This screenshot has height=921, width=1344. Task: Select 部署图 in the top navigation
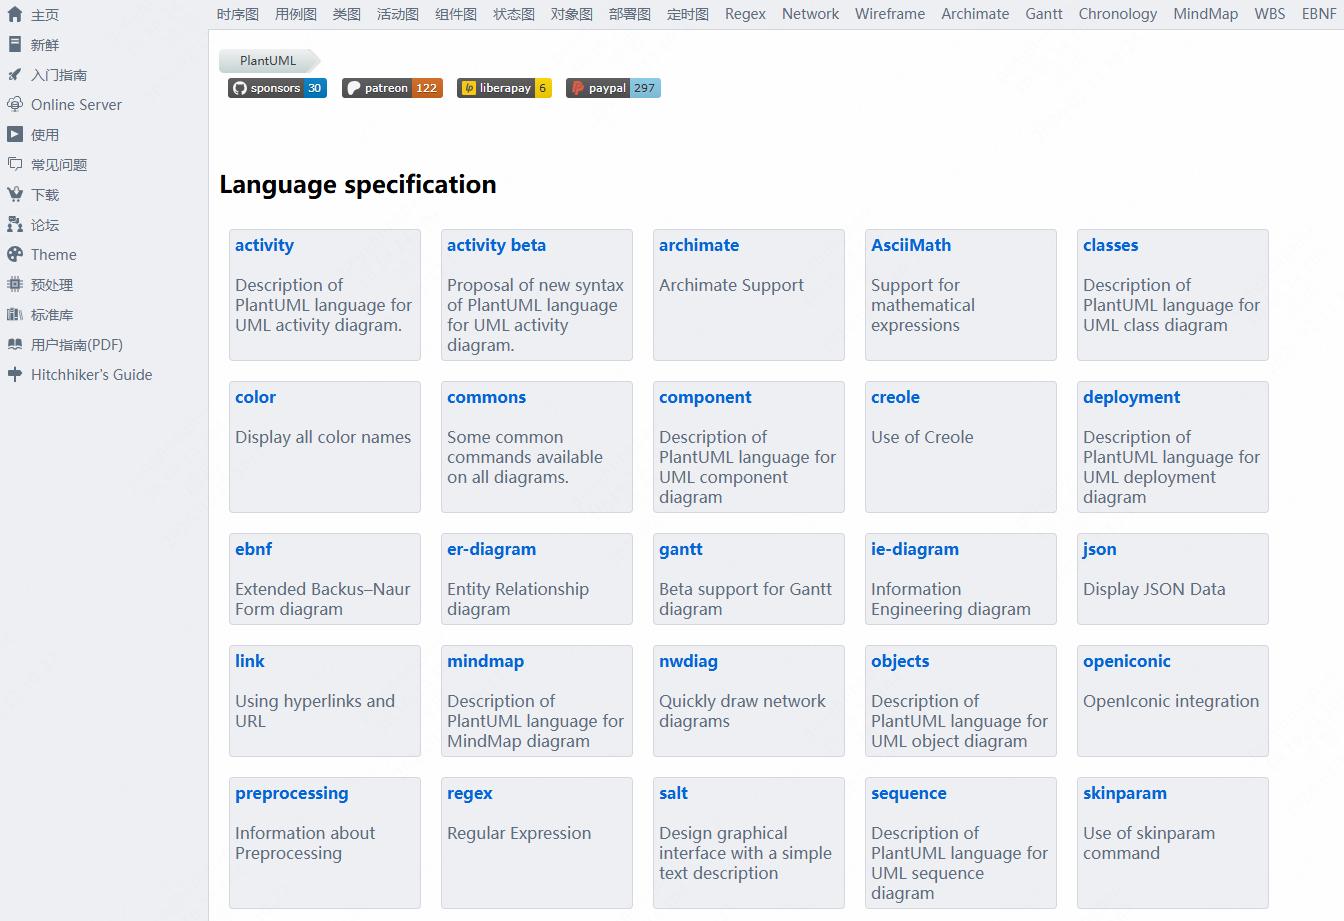click(629, 14)
